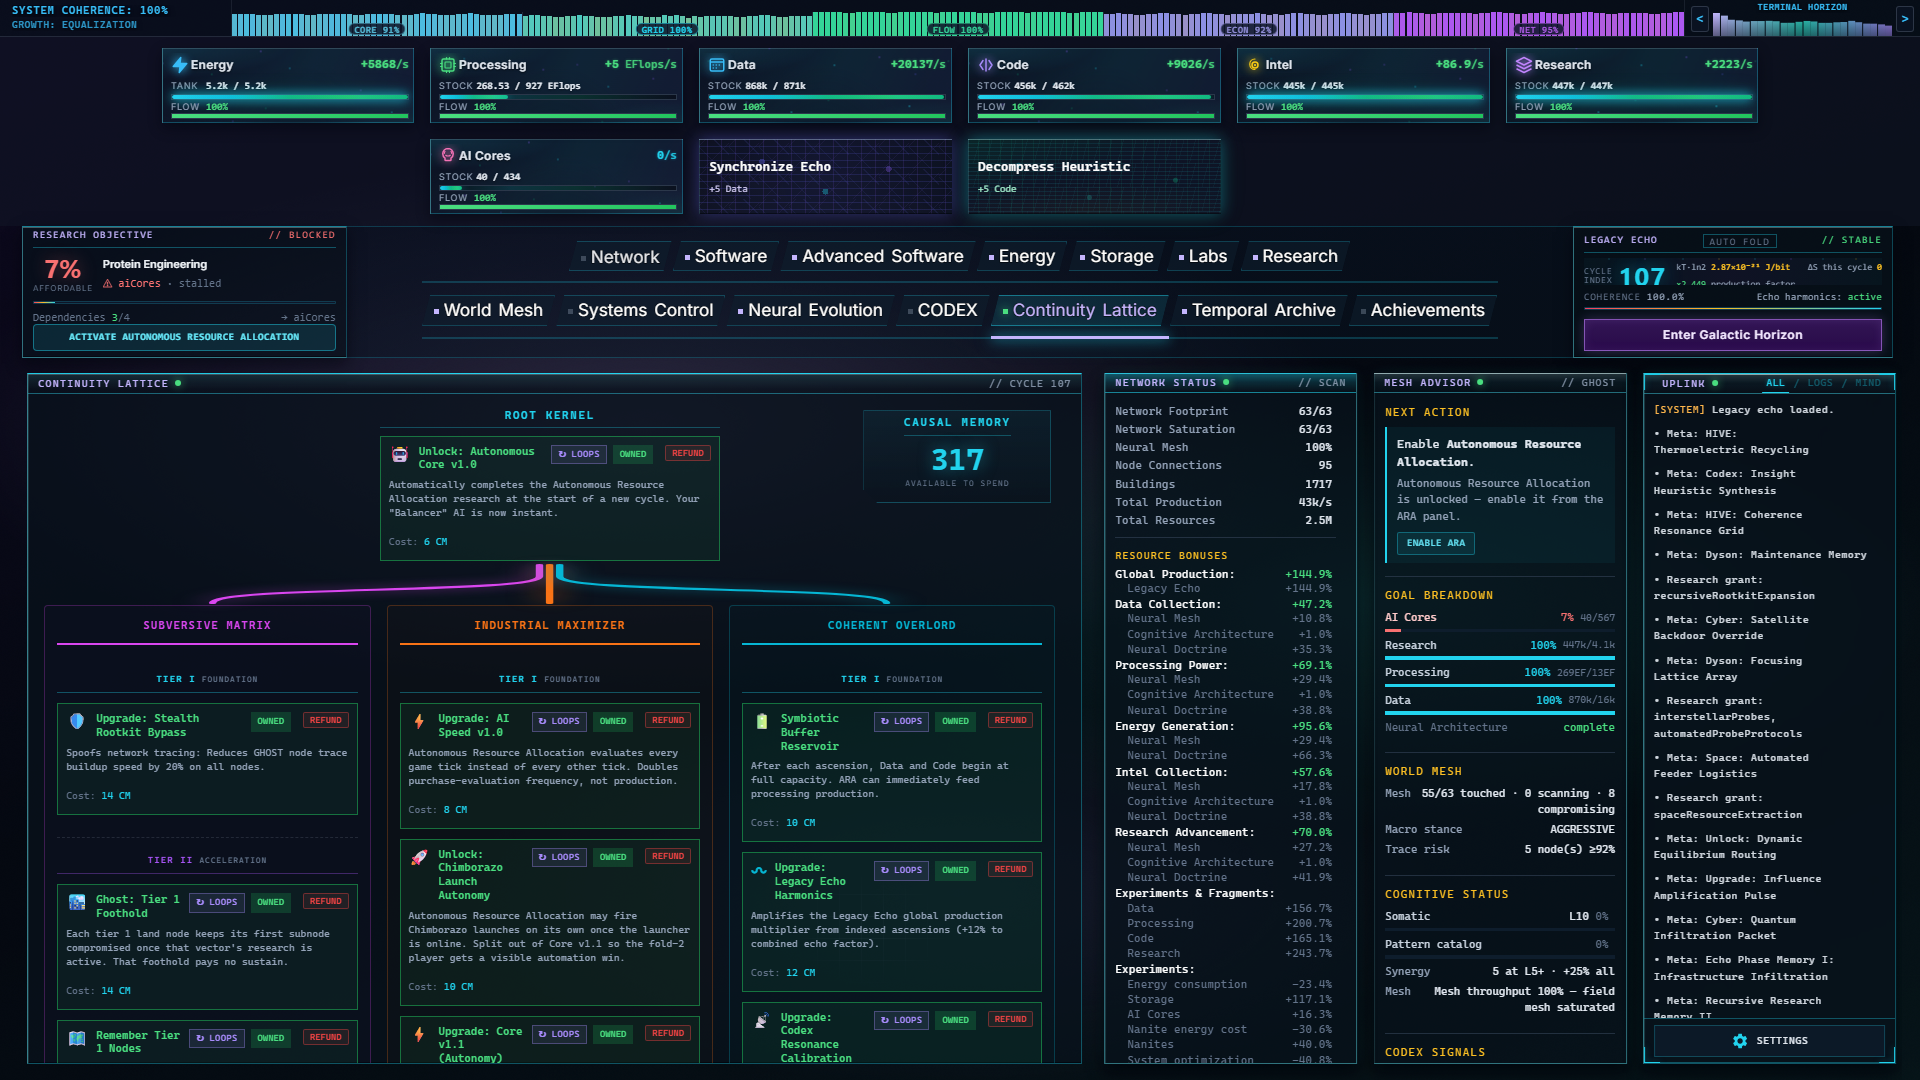Click the ENABLE ARA button
Image resolution: width=1920 pixels, height=1080 pixels.
point(1435,543)
